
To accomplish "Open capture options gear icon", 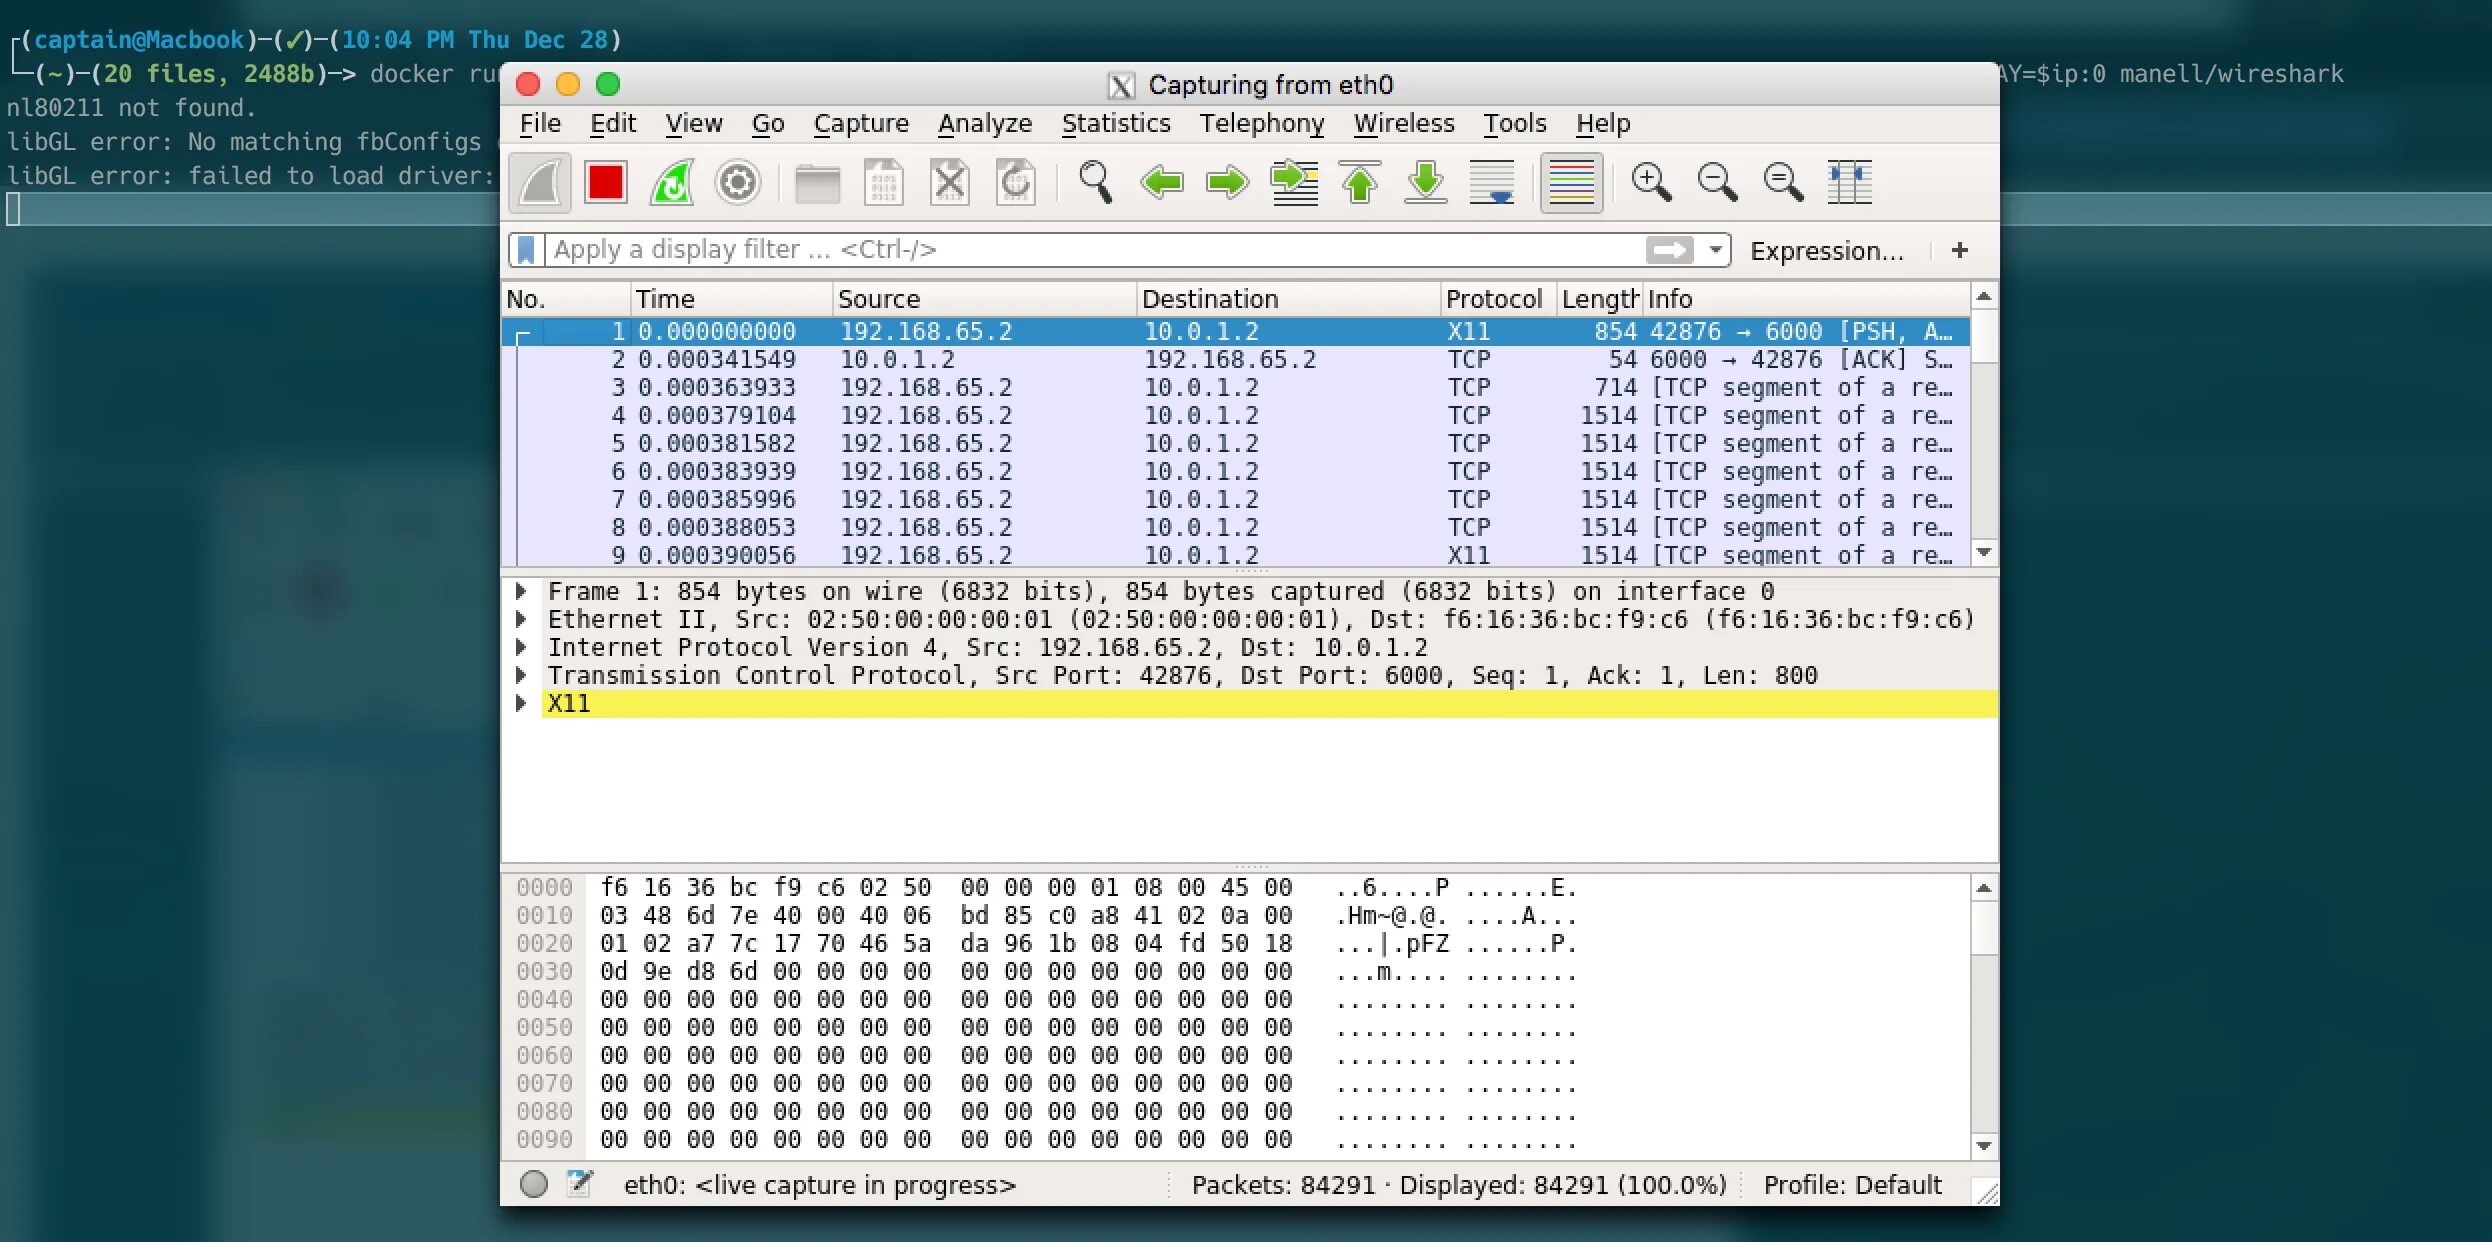I will (738, 183).
